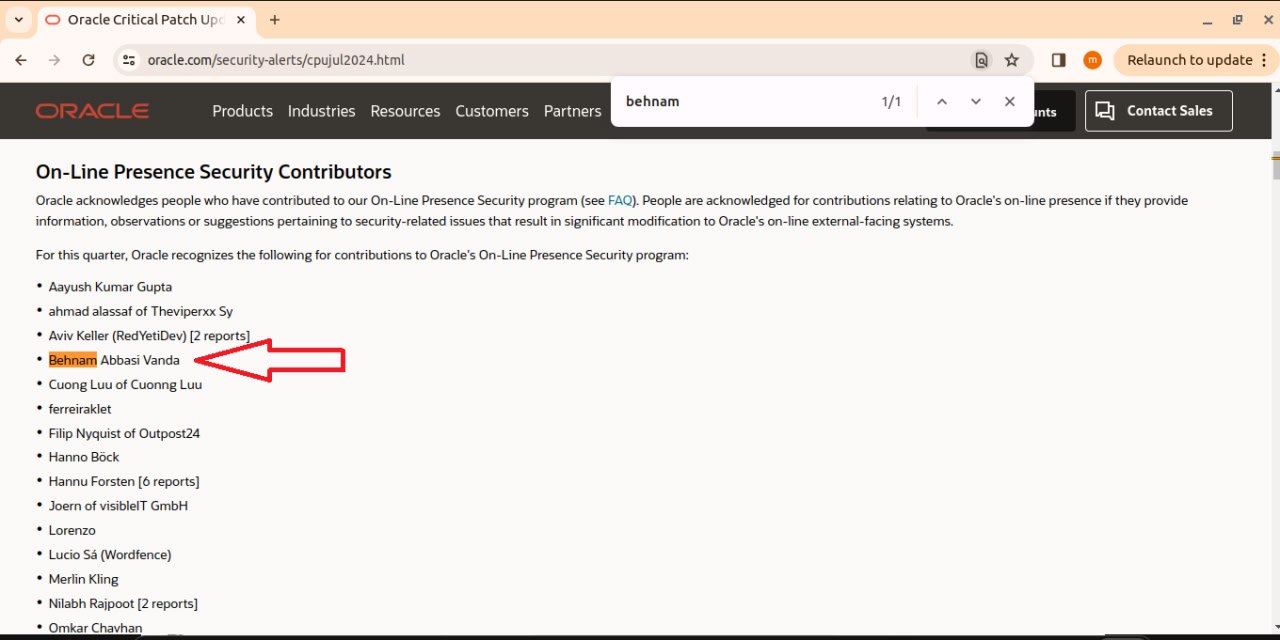Image resolution: width=1280 pixels, height=640 pixels.
Task: Click 'Cuong Luu of Cuonng Luu' entry
Action: click(x=125, y=384)
